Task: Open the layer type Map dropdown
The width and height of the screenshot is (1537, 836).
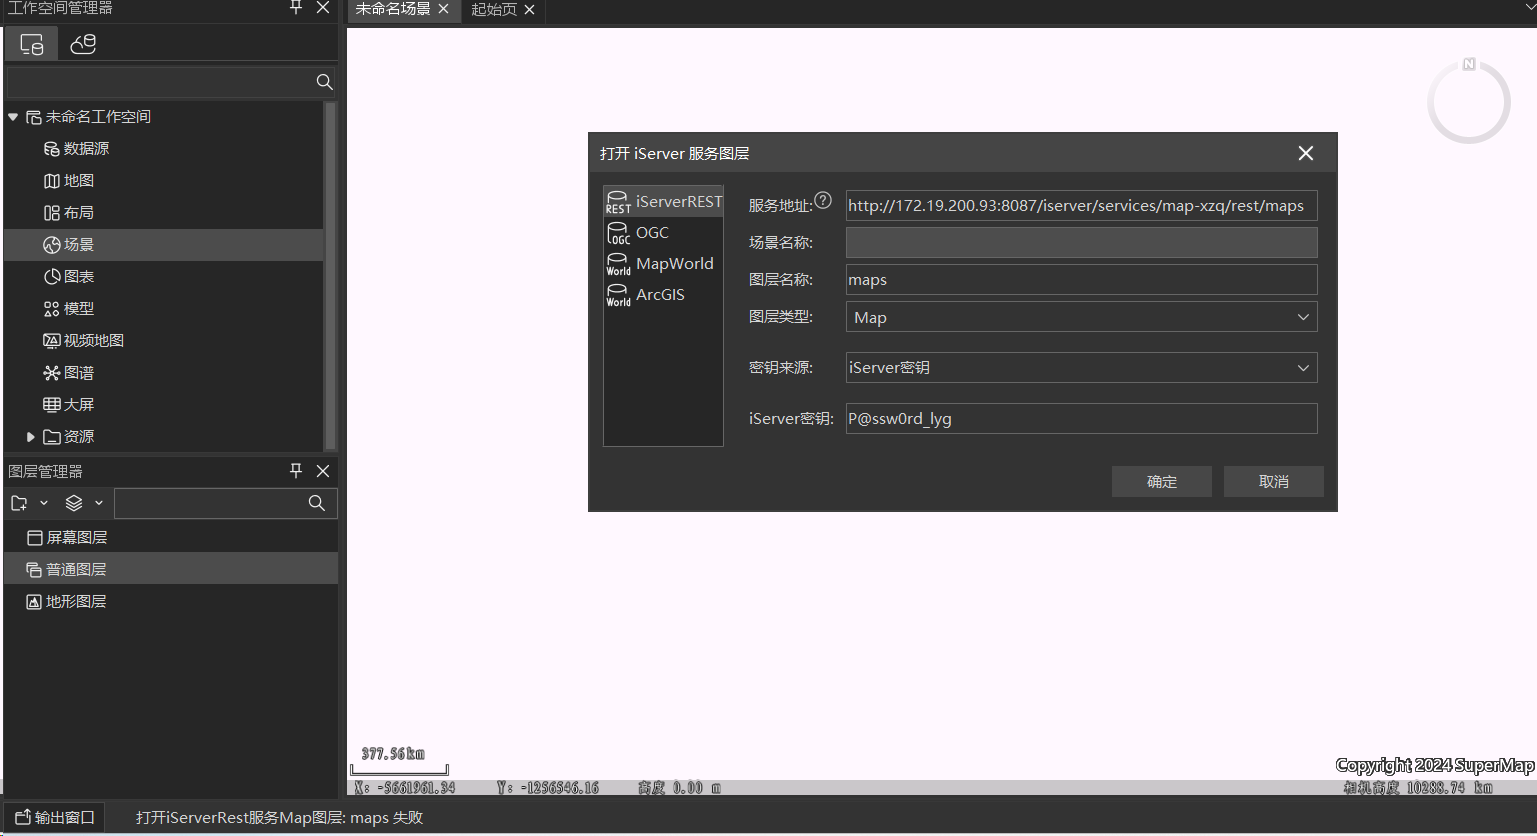Action: [1081, 317]
